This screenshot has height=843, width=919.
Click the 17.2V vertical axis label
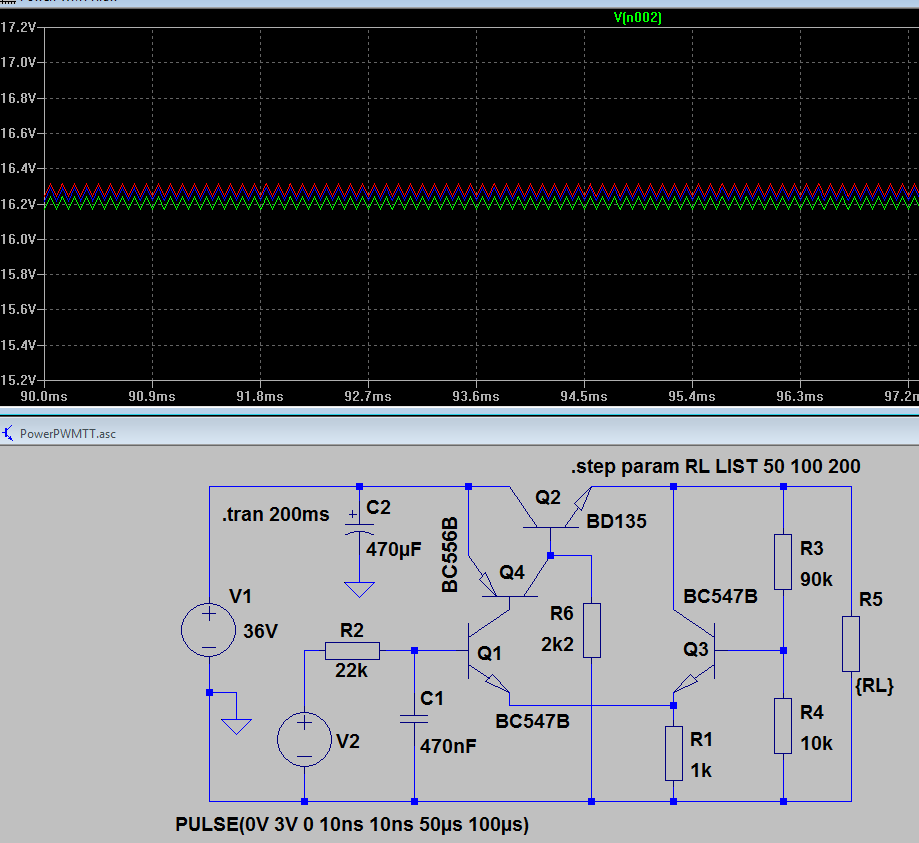(x=18, y=27)
